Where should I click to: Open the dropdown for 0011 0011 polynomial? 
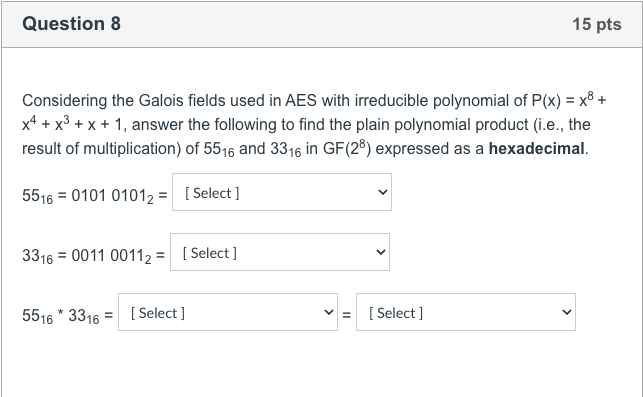pos(280,252)
